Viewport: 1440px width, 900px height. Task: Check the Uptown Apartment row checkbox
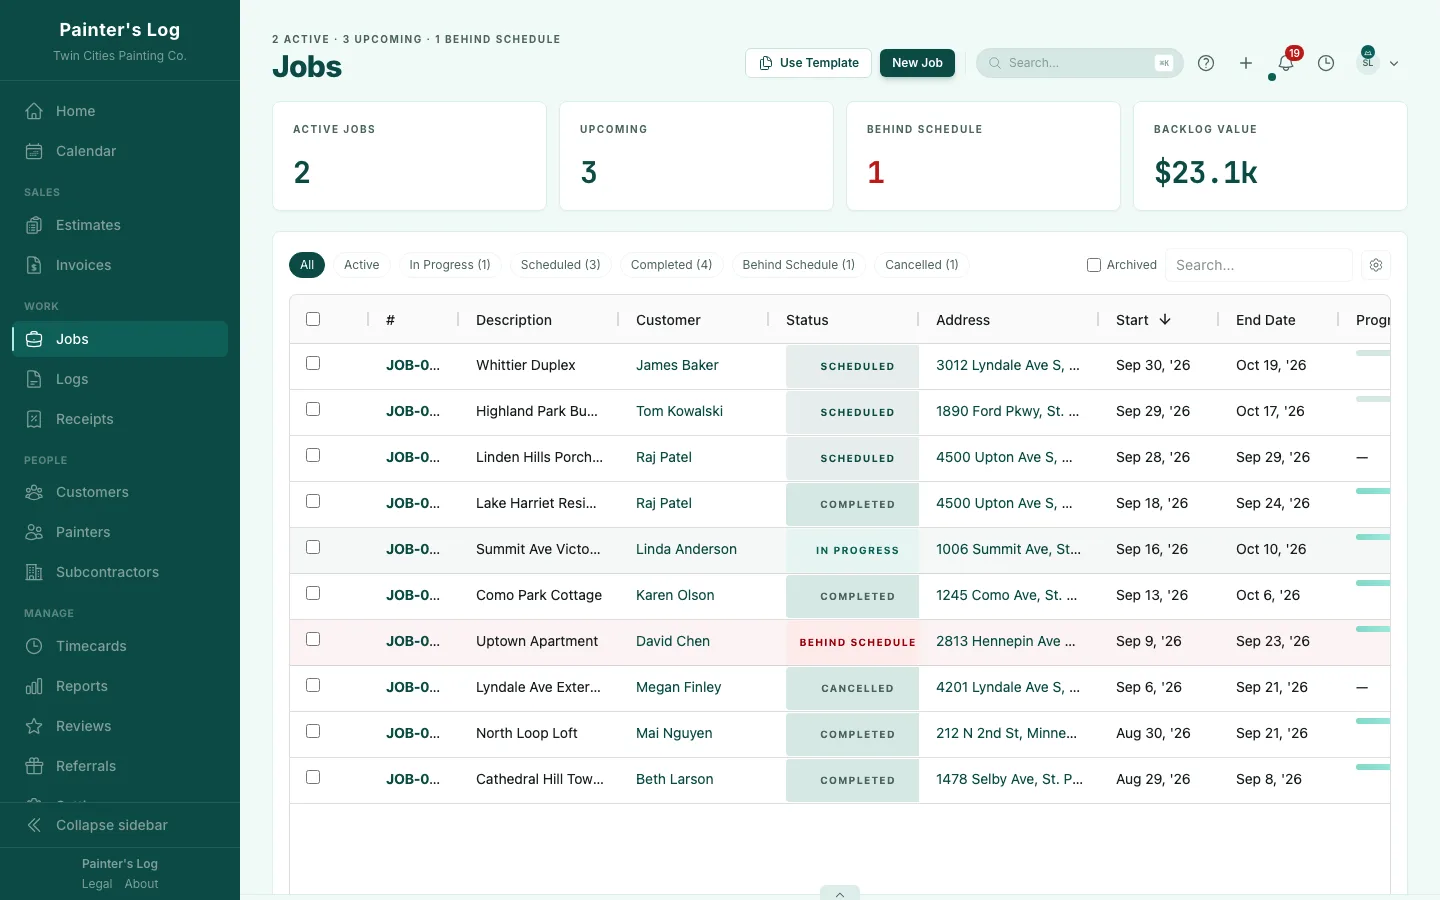tap(313, 639)
